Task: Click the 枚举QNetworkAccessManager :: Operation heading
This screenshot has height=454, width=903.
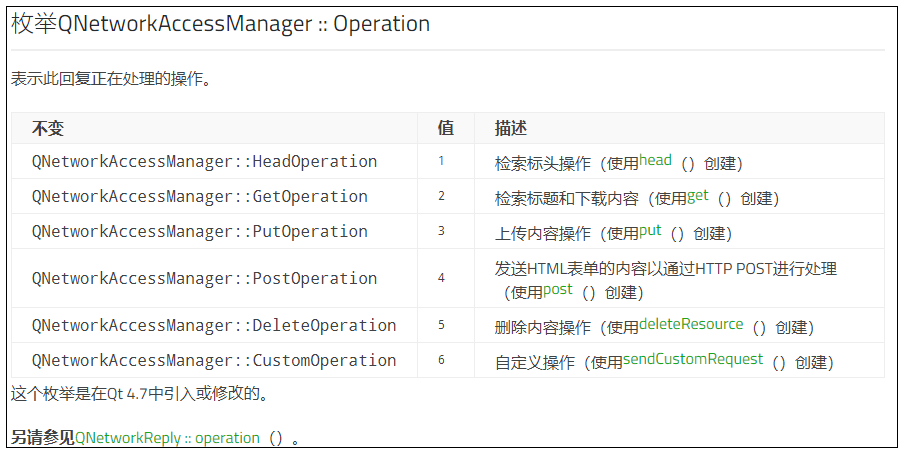Action: coord(221,24)
